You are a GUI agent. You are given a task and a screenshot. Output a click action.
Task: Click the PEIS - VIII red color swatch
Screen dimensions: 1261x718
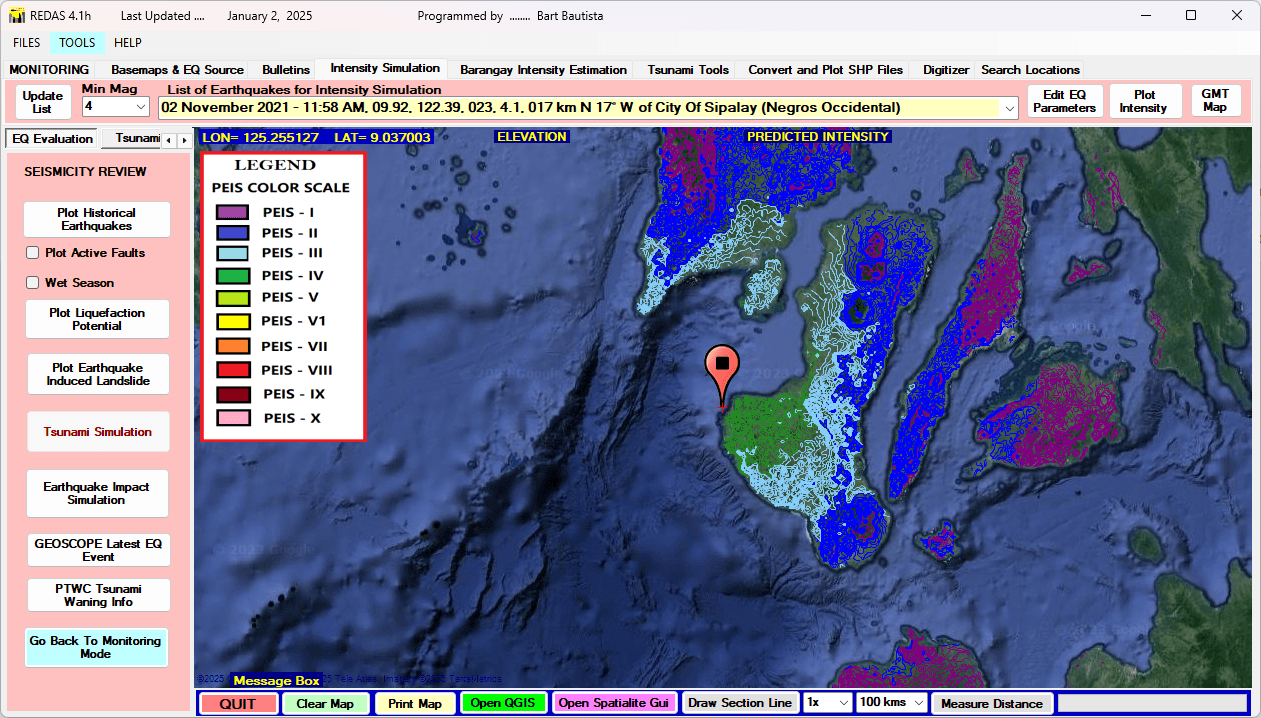232,371
